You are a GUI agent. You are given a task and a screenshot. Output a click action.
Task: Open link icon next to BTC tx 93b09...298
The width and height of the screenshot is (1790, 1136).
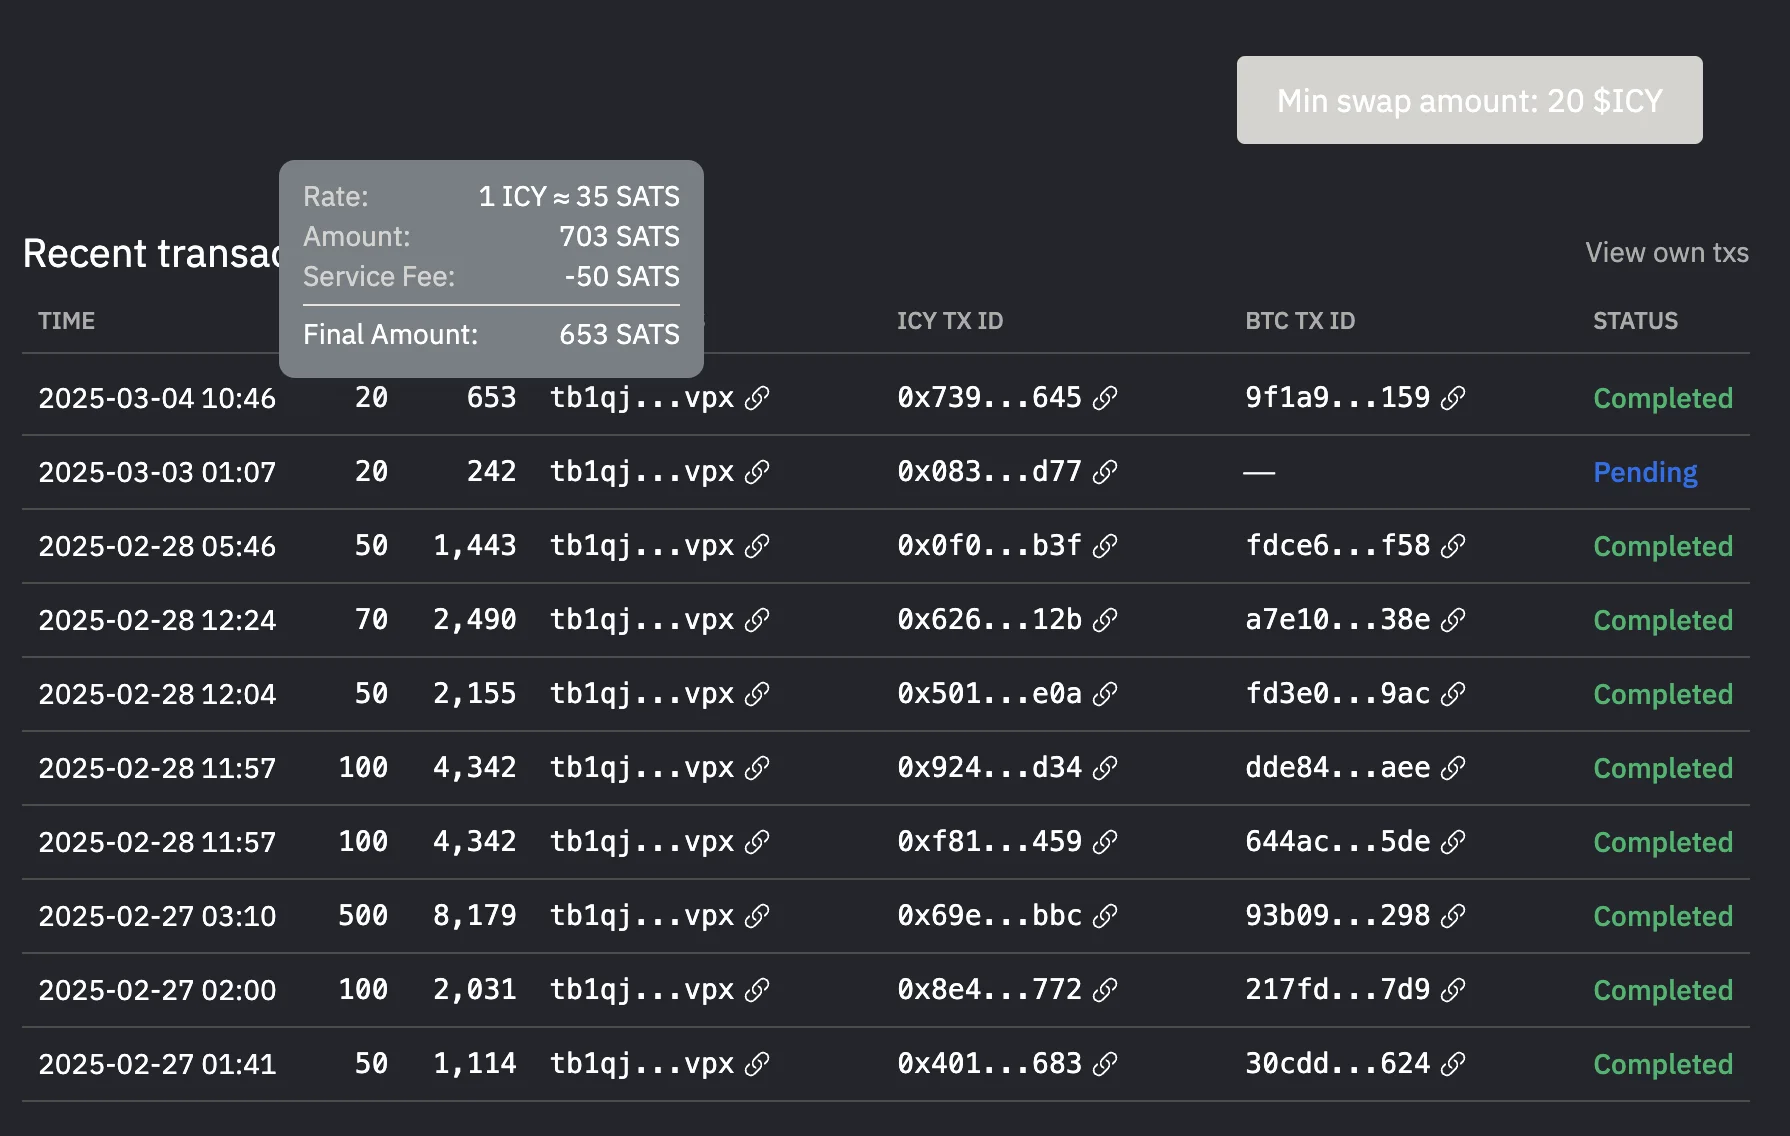(x=1453, y=916)
